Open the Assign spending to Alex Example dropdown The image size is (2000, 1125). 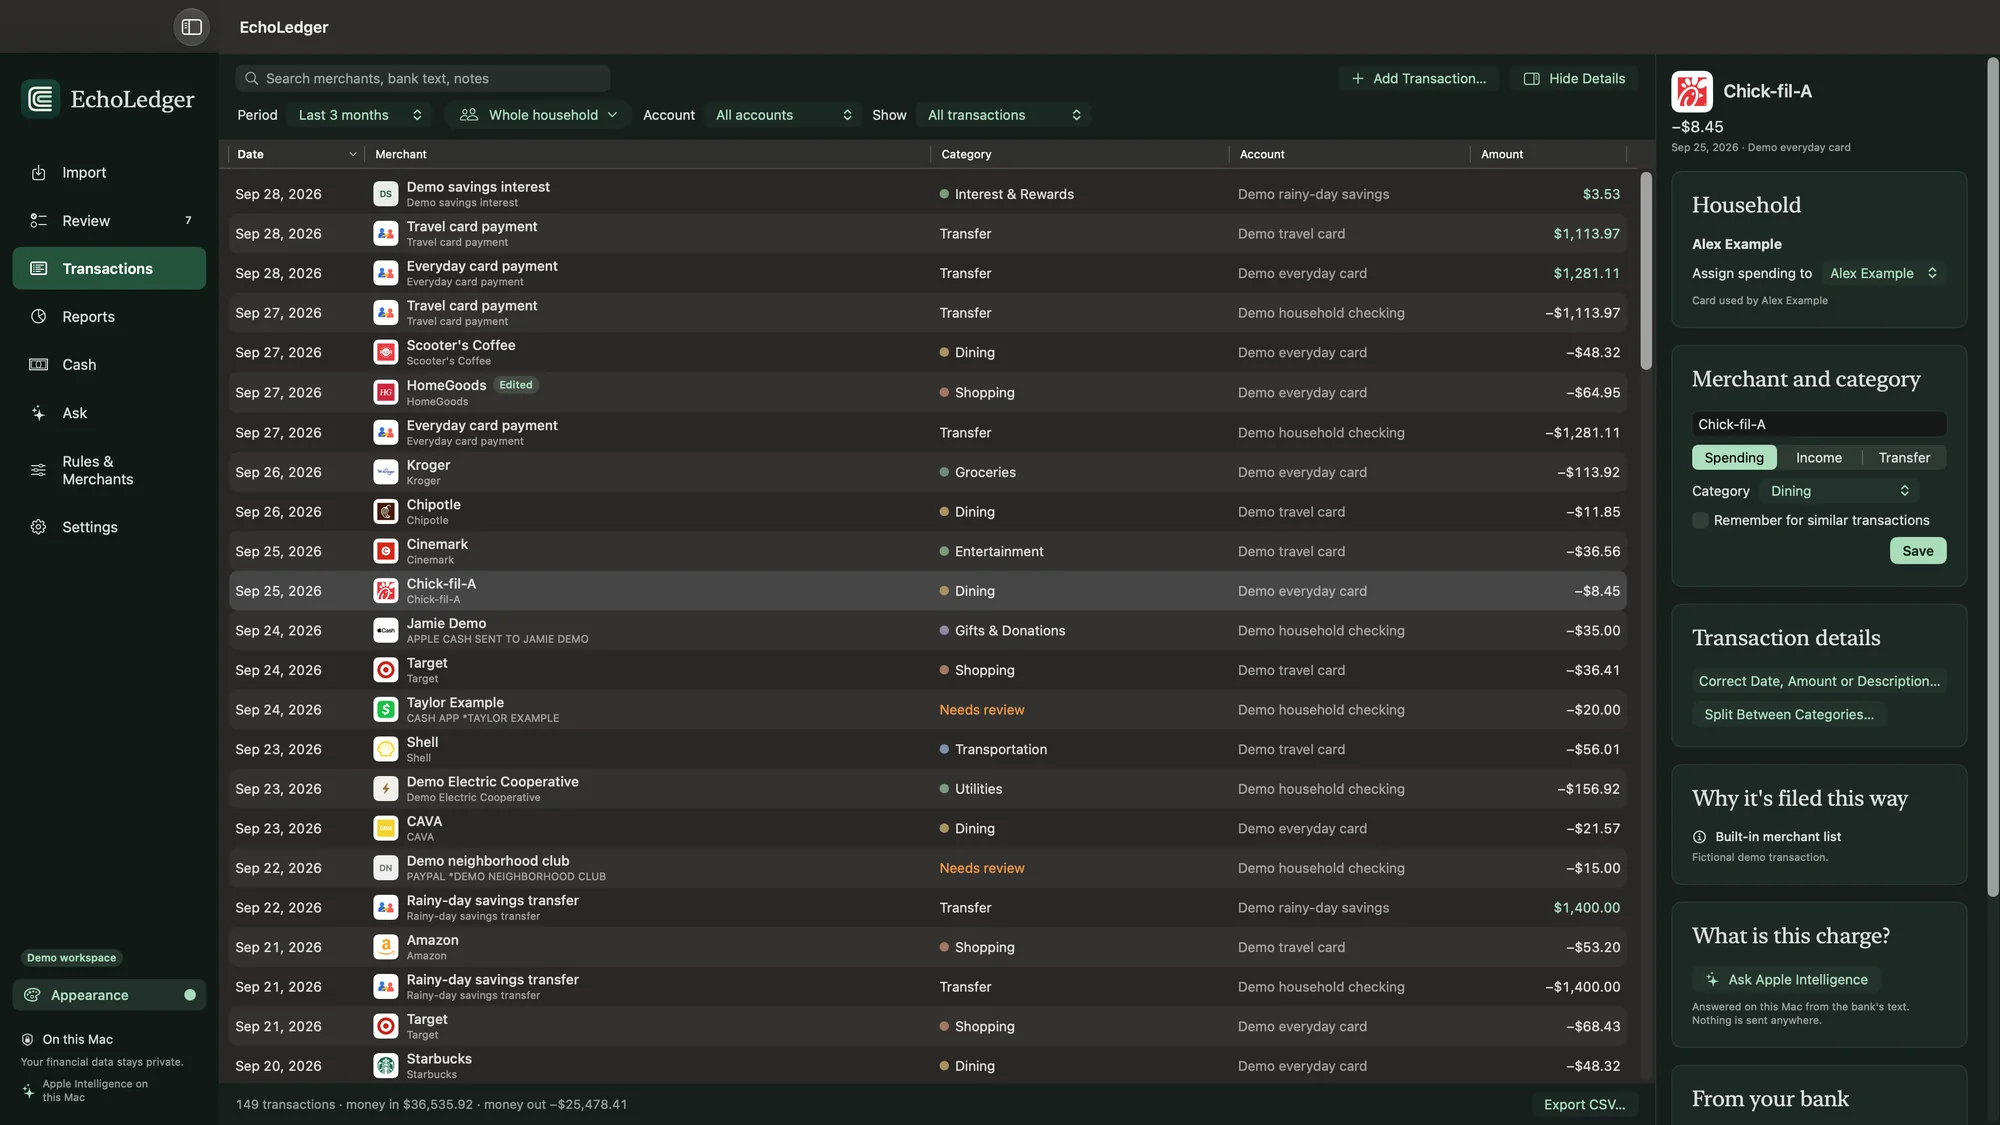coord(1883,273)
